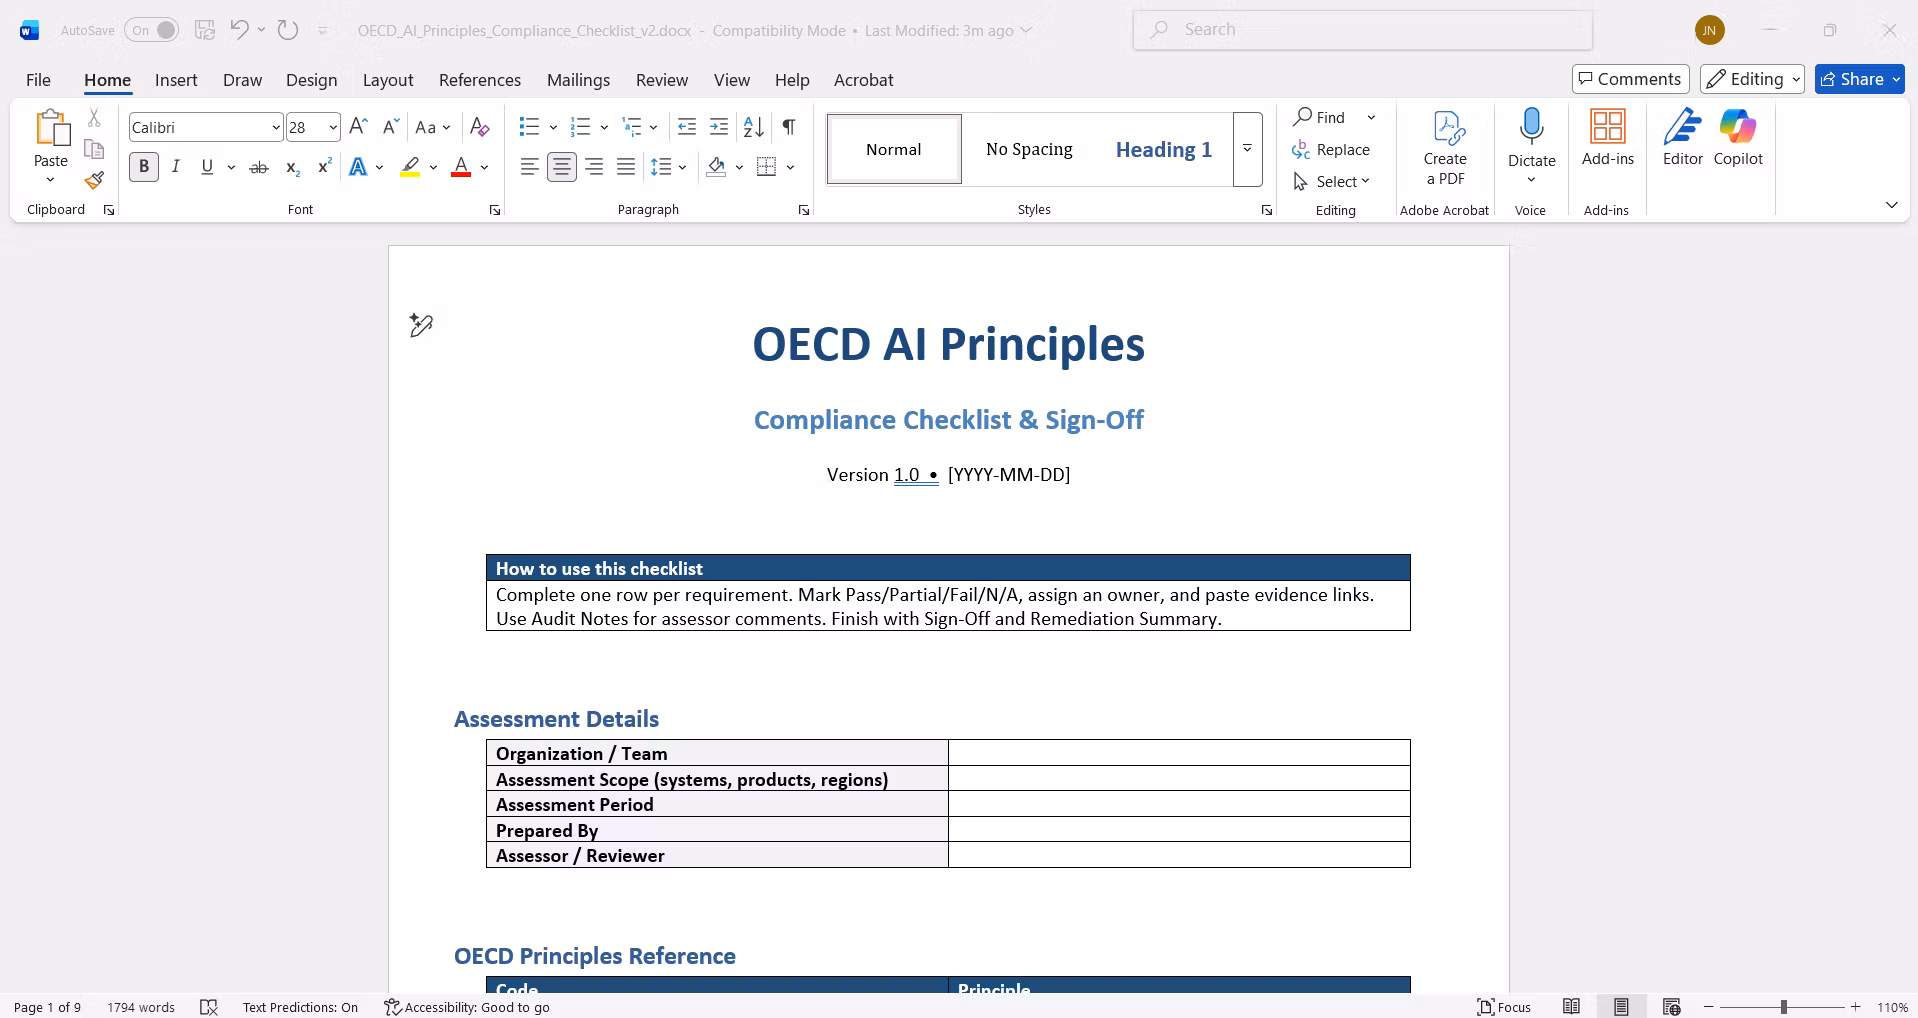This screenshot has height=1018, width=1918.
Task: Open the Editor proofing tool
Action: tap(1683, 138)
